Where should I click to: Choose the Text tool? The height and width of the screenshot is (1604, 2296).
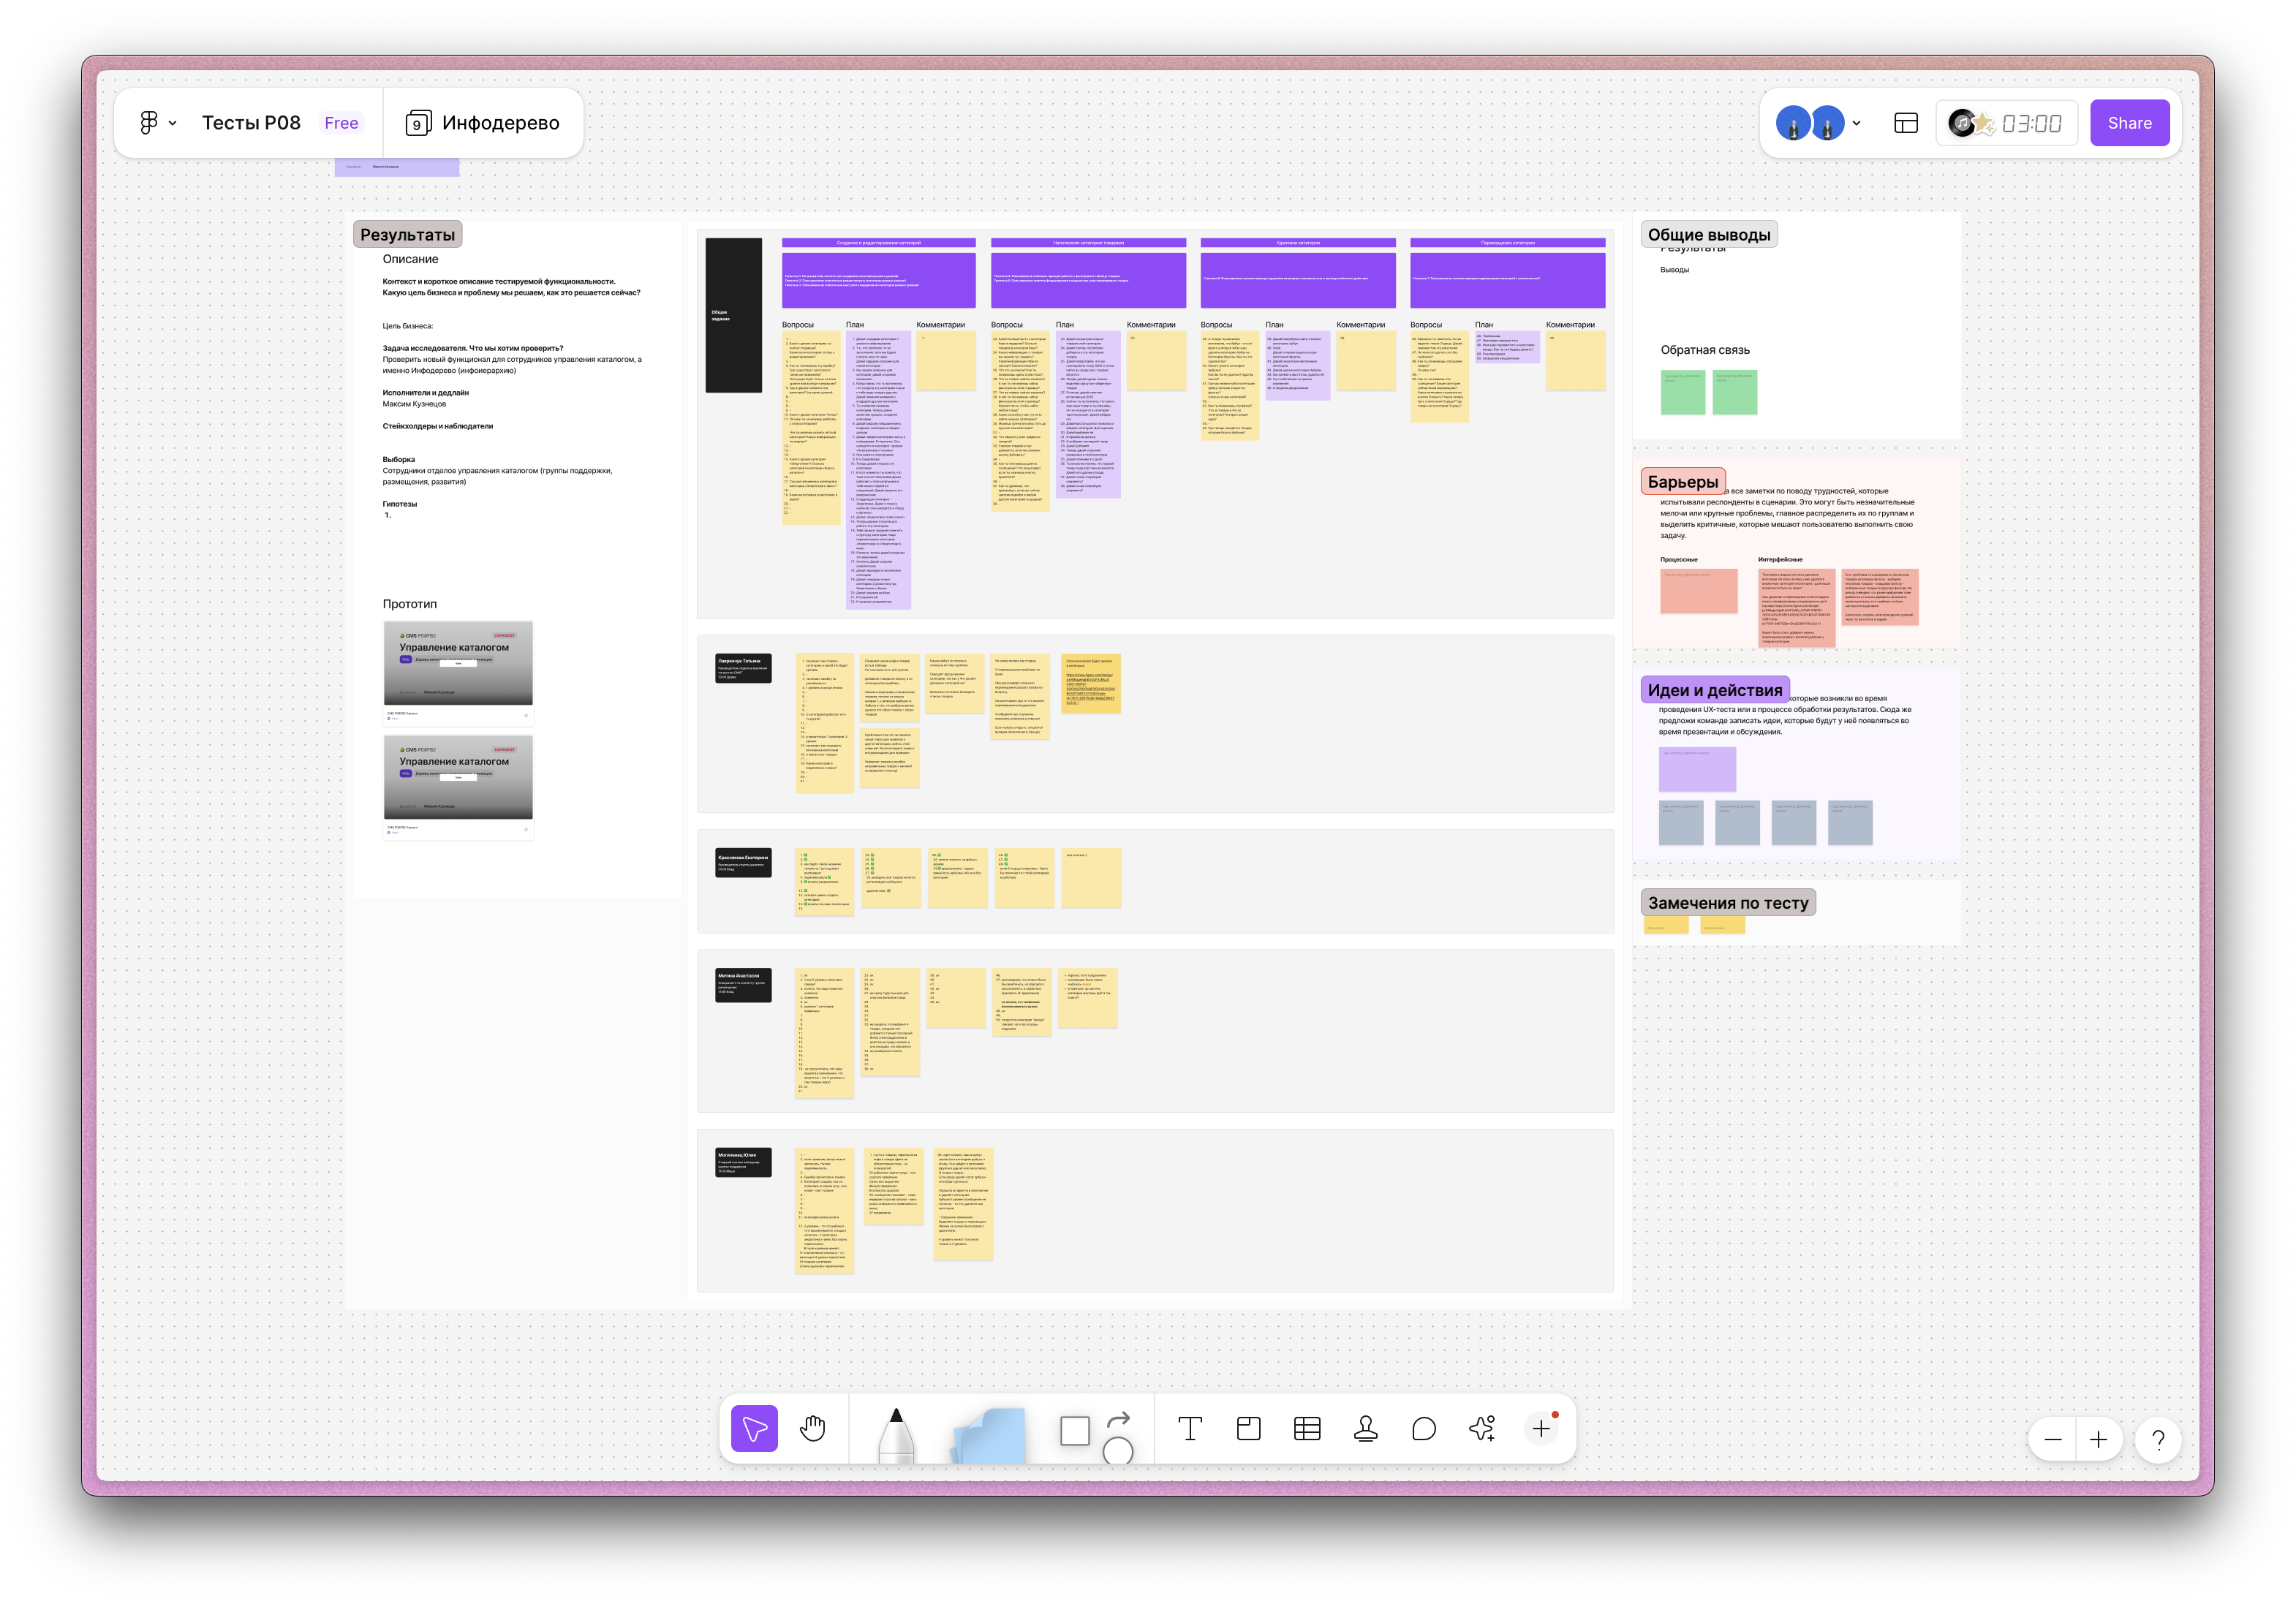click(x=1190, y=1429)
